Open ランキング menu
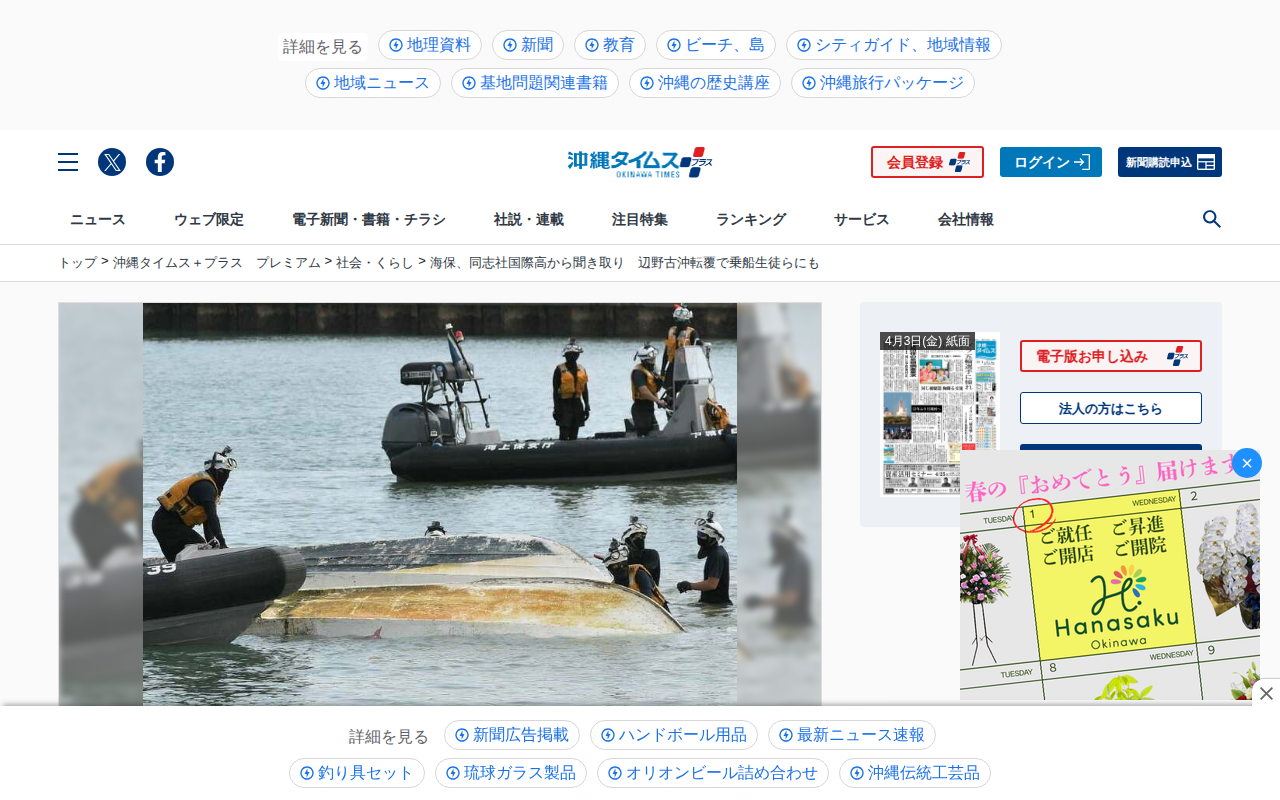The image size is (1280, 800). click(x=751, y=219)
